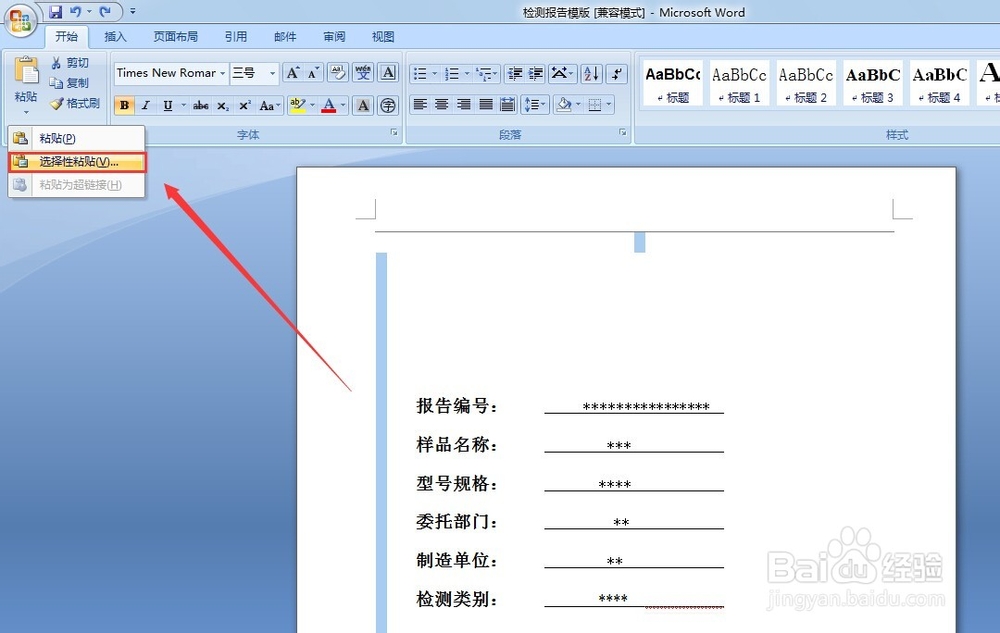Toggle strikethrough abc formatting

201,105
